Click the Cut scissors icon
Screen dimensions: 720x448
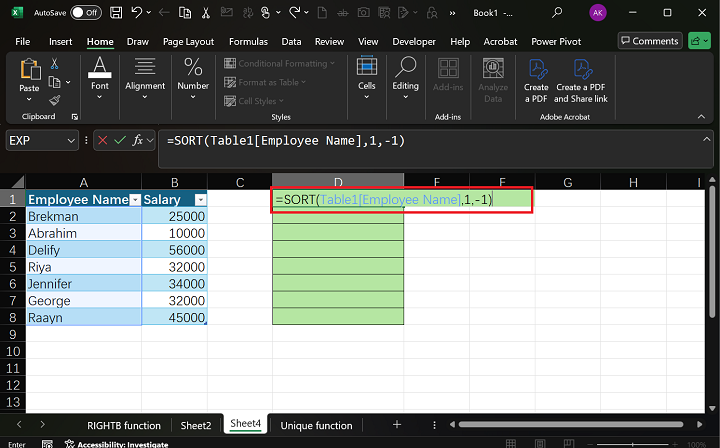[x=54, y=64]
